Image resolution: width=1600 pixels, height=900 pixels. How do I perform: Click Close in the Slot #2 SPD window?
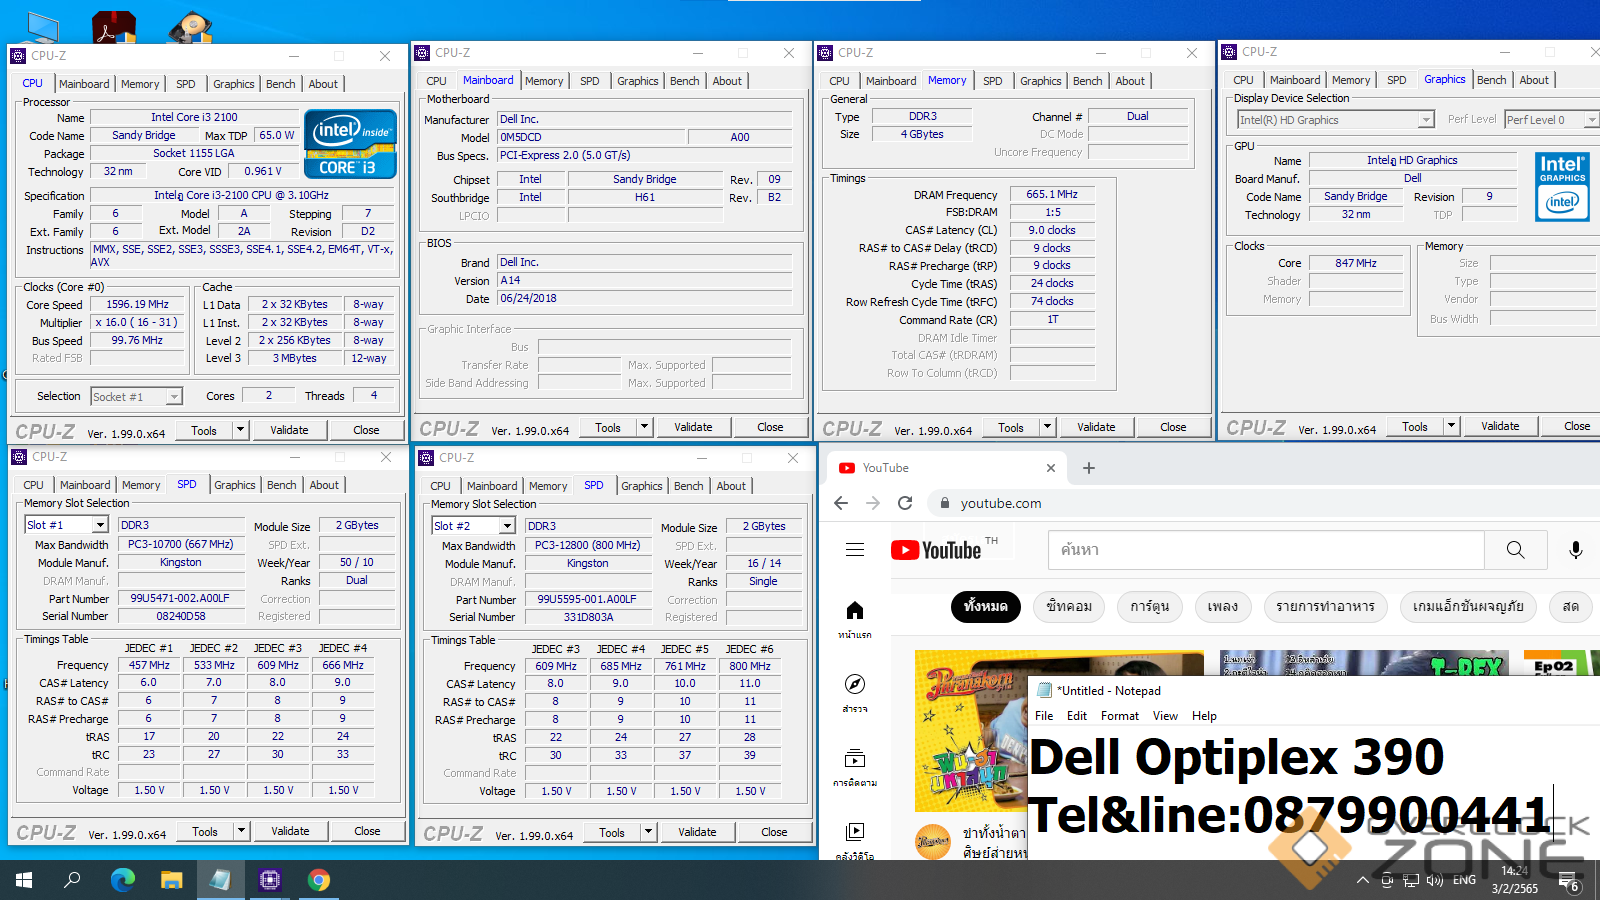point(774,832)
